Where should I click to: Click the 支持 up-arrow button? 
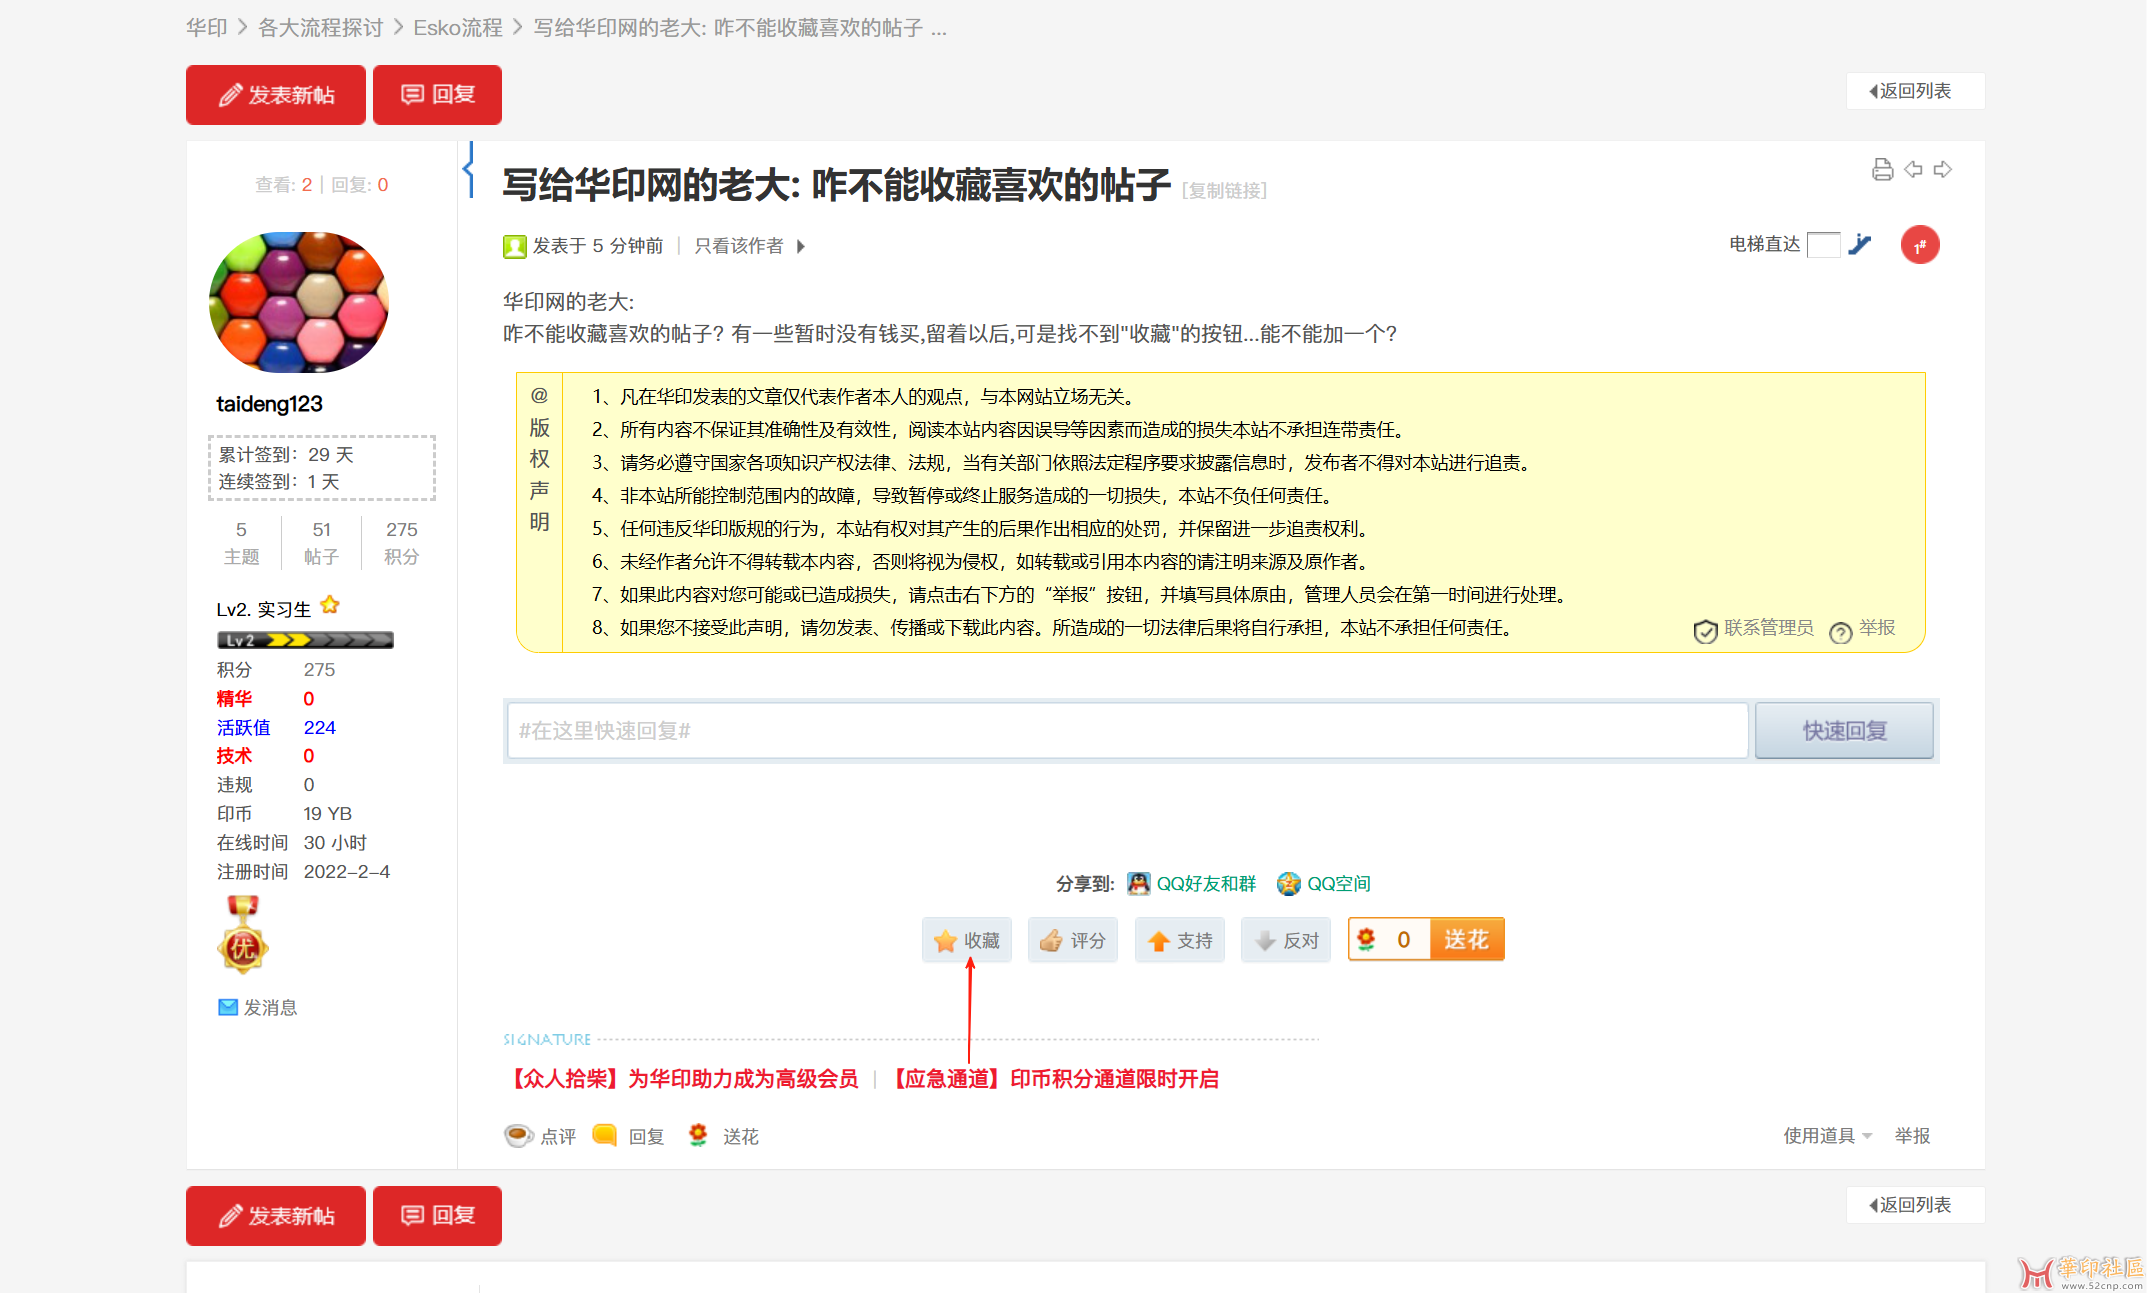[x=1180, y=940]
